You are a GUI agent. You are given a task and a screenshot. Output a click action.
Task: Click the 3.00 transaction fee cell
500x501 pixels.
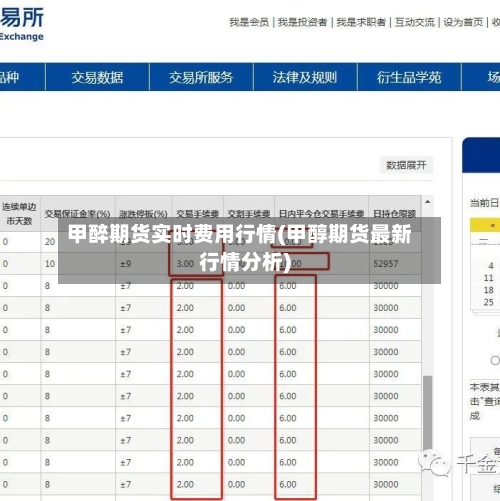(x=198, y=264)
